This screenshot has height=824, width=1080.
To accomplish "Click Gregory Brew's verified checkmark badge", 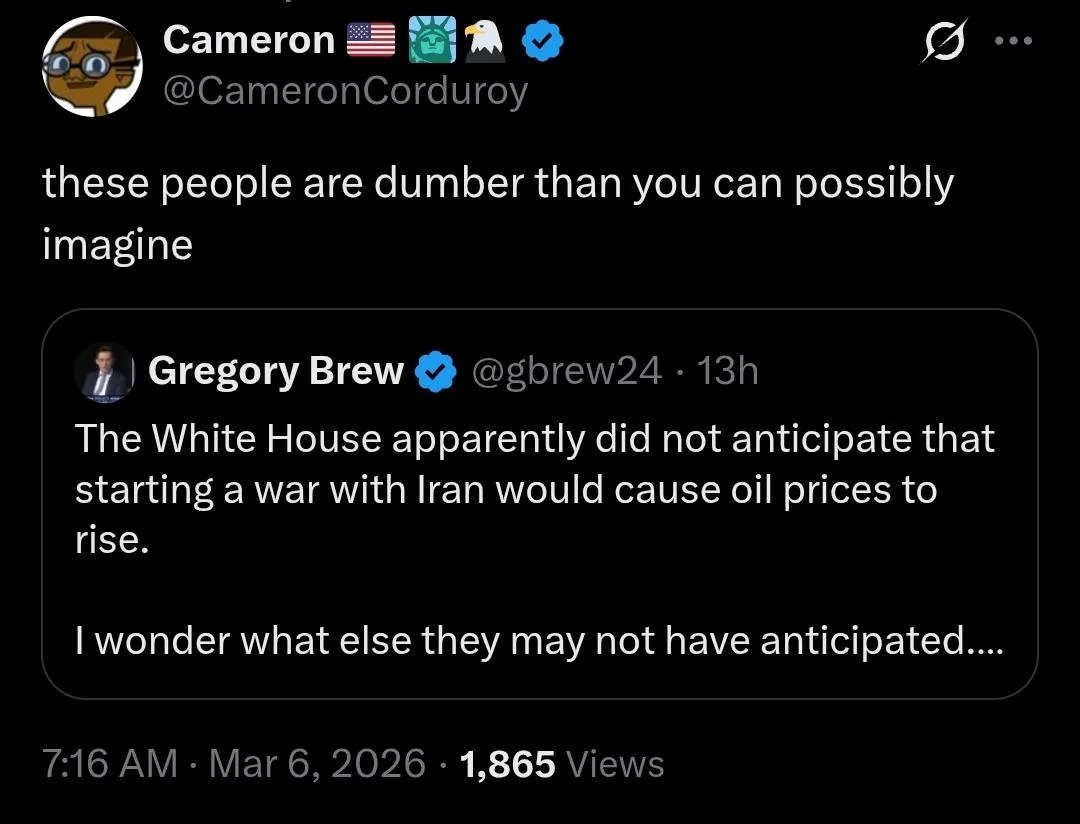I will tap(431, 372).
